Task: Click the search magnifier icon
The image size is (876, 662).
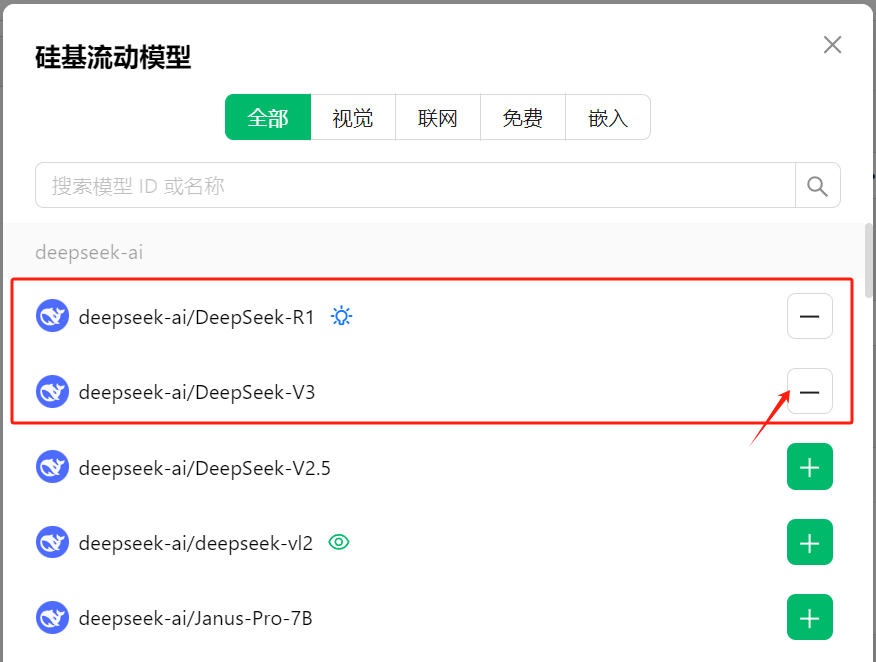Action: [x=817, y=185]
